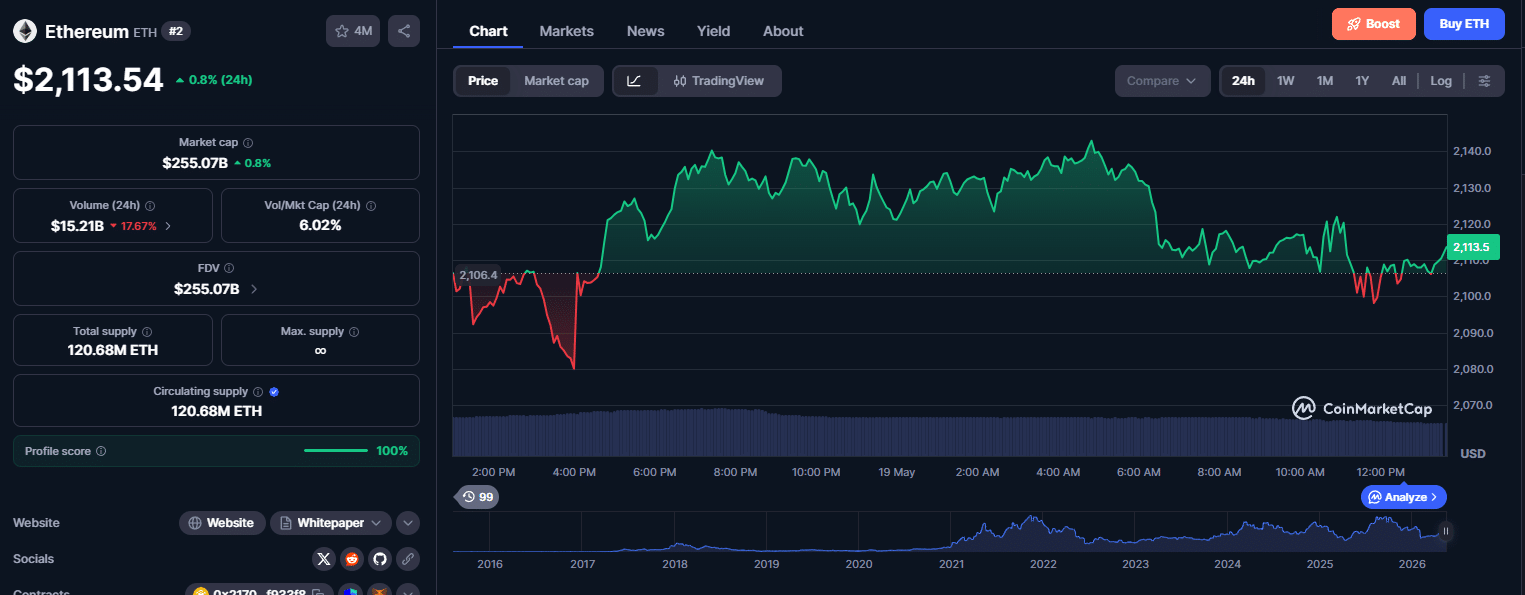
Task: Click the 2,106.4 opening price label
Action: coord(478,274)
